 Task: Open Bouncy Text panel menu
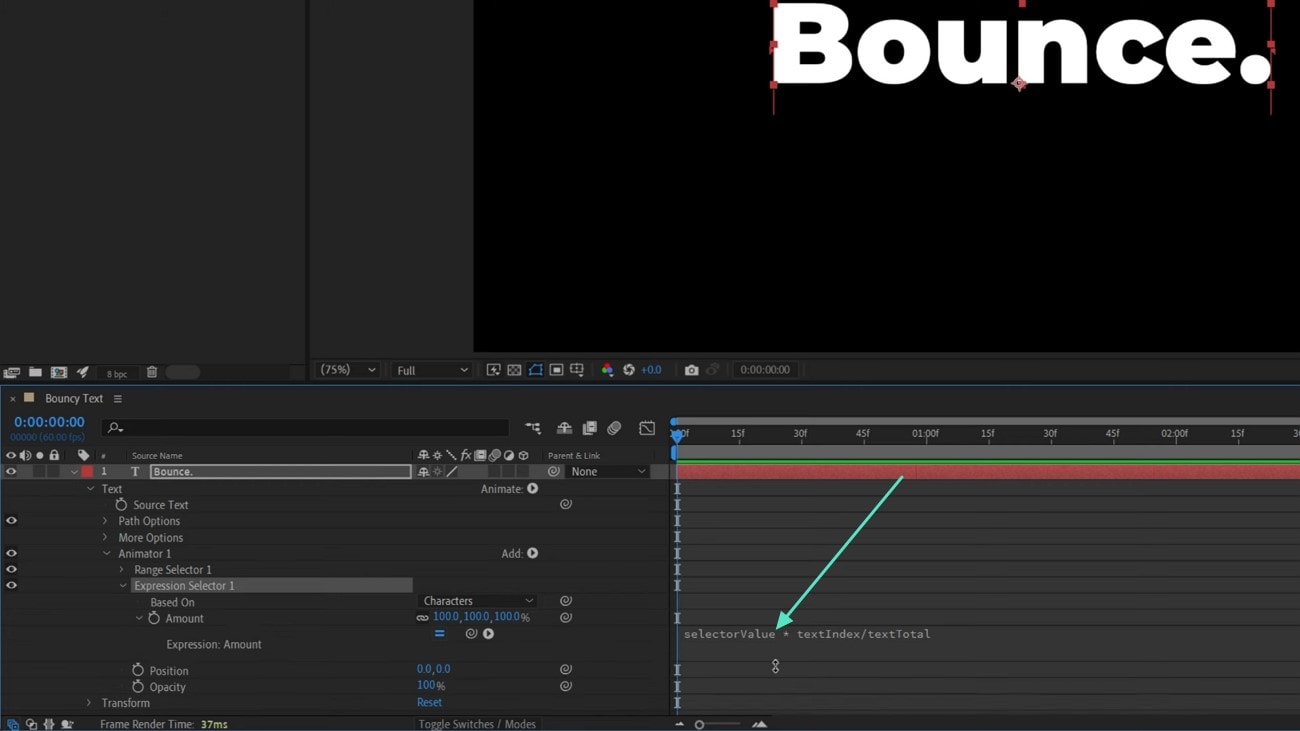pyautogui.click(x=117, y=399)
